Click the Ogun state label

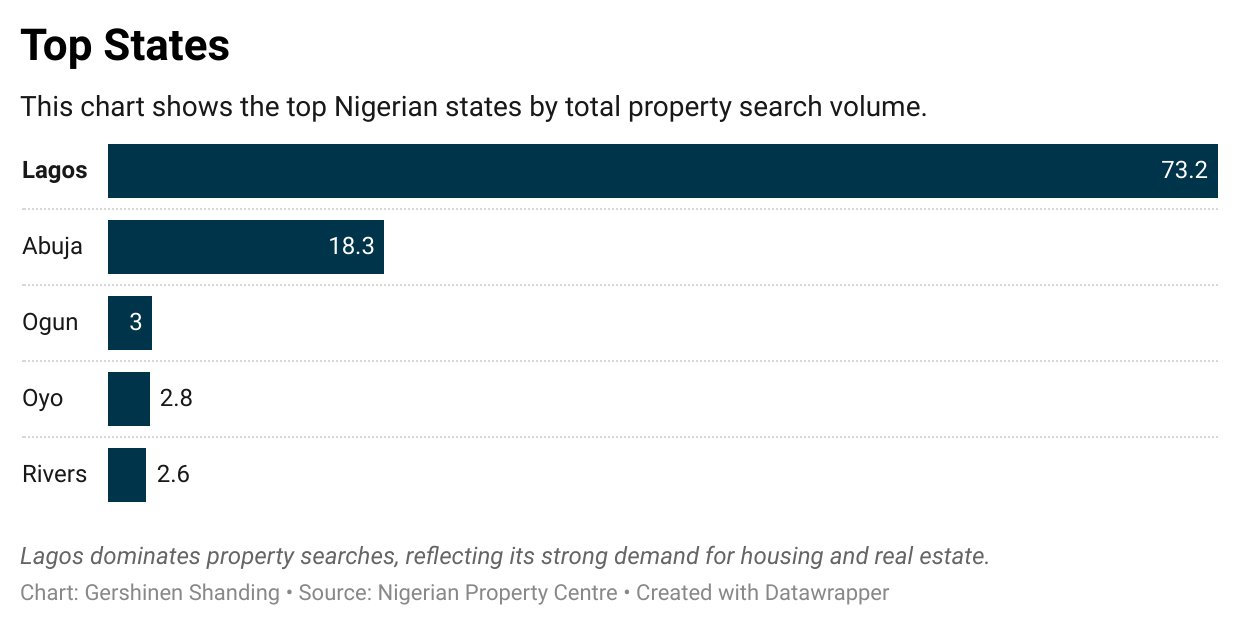[x=50, y=323]
